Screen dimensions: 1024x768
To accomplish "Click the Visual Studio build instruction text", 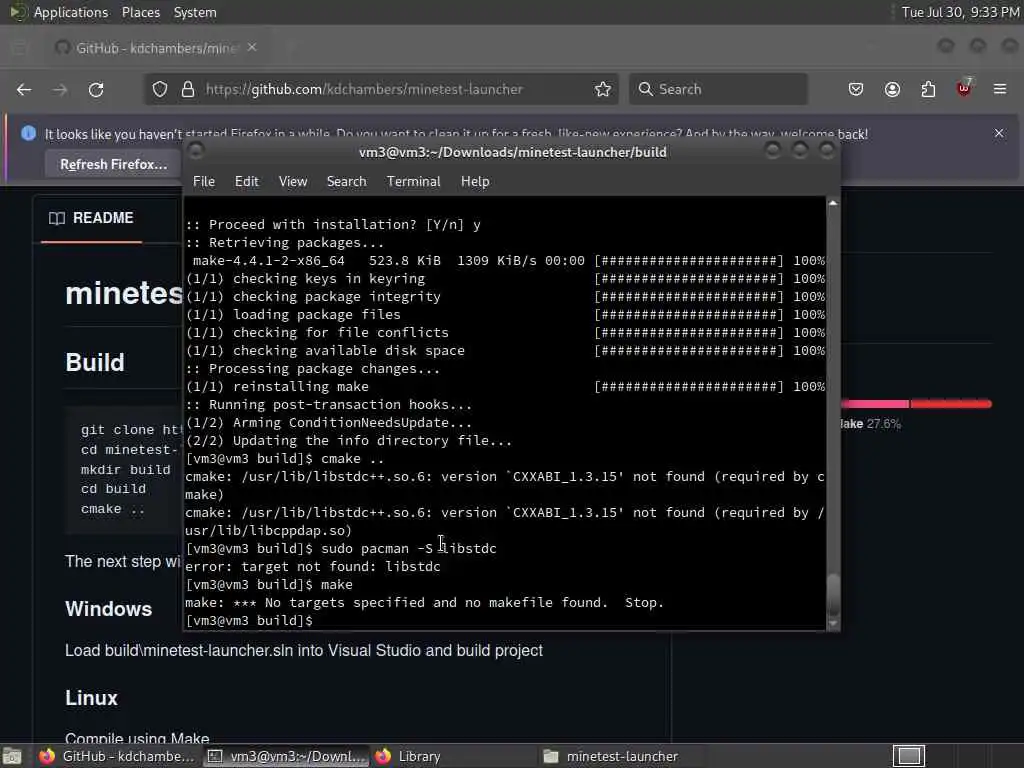I will click(304, 650).
